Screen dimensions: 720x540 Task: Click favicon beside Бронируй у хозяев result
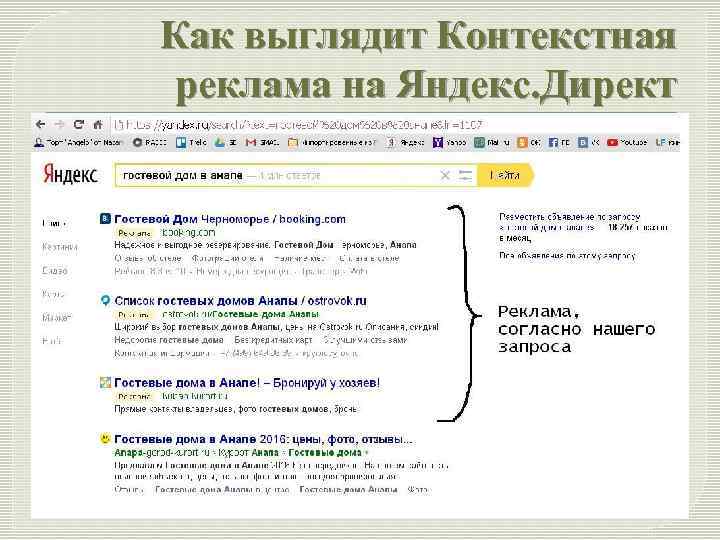[105, 382]
